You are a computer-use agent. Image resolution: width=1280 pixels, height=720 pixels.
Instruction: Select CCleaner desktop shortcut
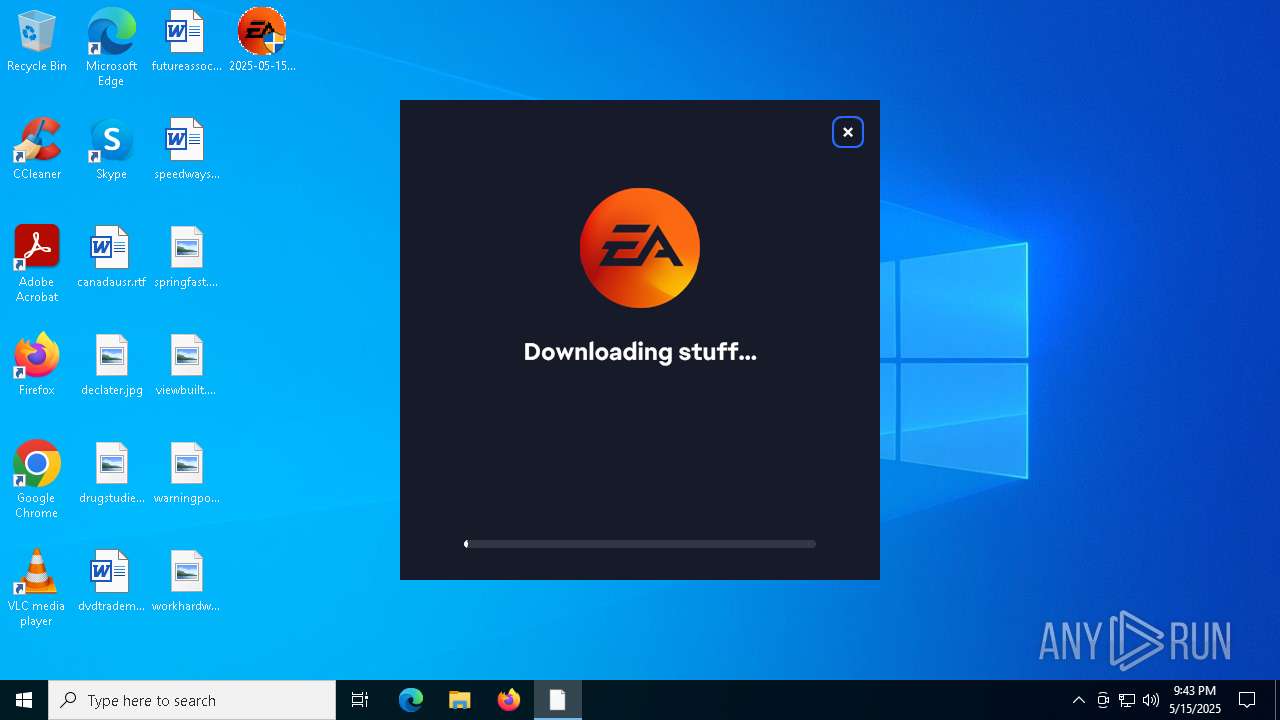click(x=37, y=149)
